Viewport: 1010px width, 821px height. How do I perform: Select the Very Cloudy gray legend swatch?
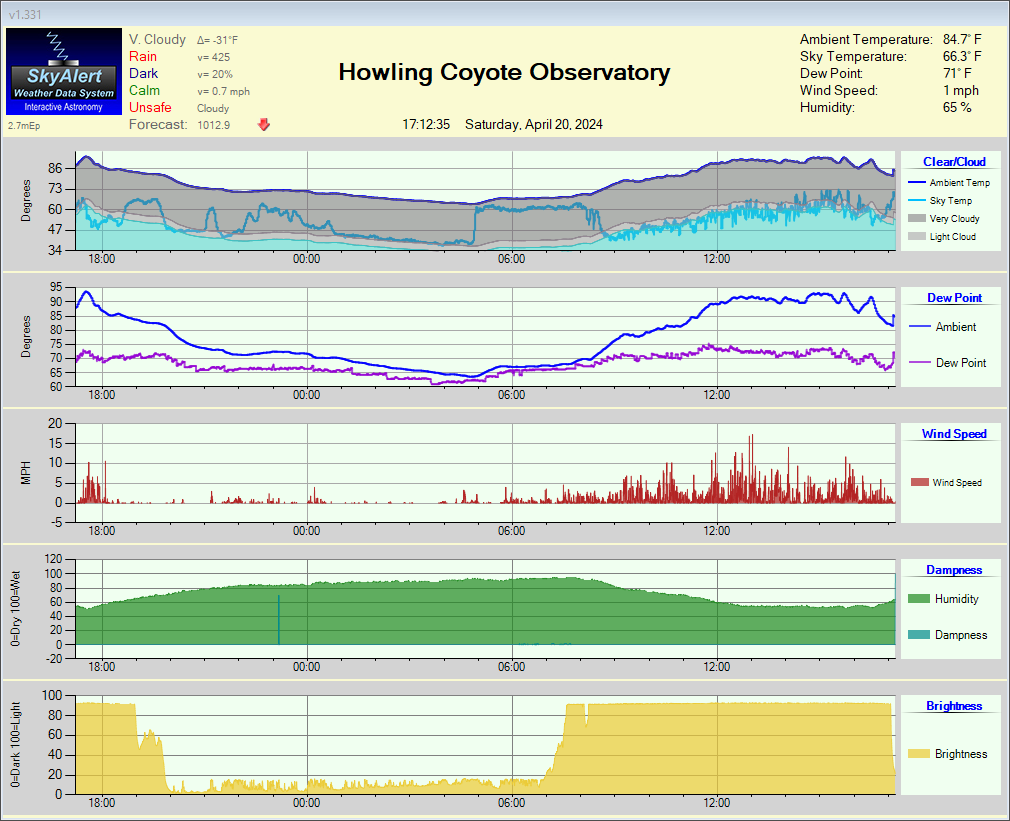tap(915, 219)
